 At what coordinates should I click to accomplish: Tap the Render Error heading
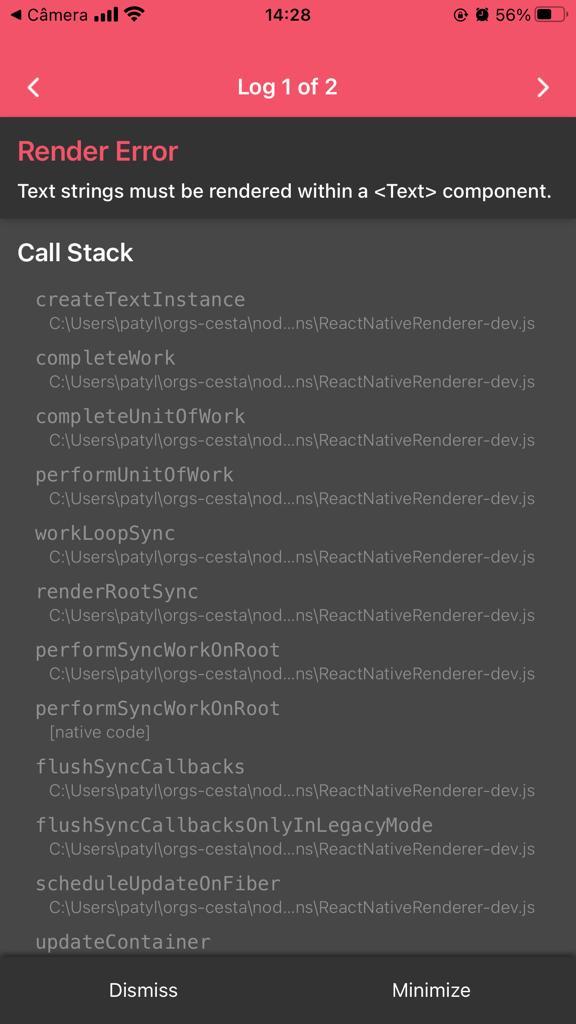98,152
